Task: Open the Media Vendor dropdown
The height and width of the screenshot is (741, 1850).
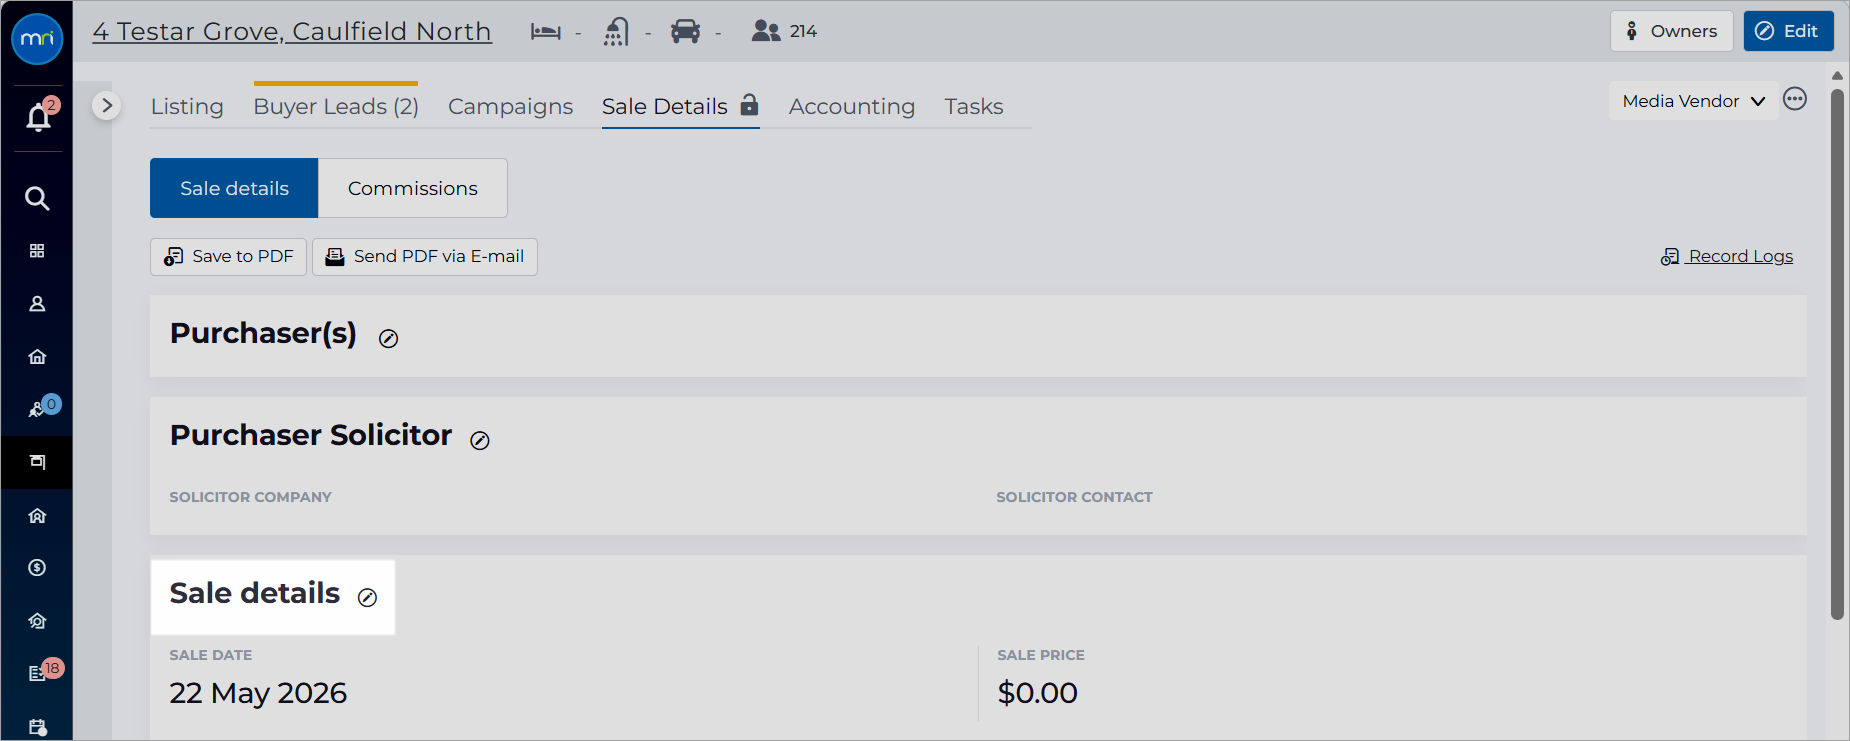Action: 1693,101
